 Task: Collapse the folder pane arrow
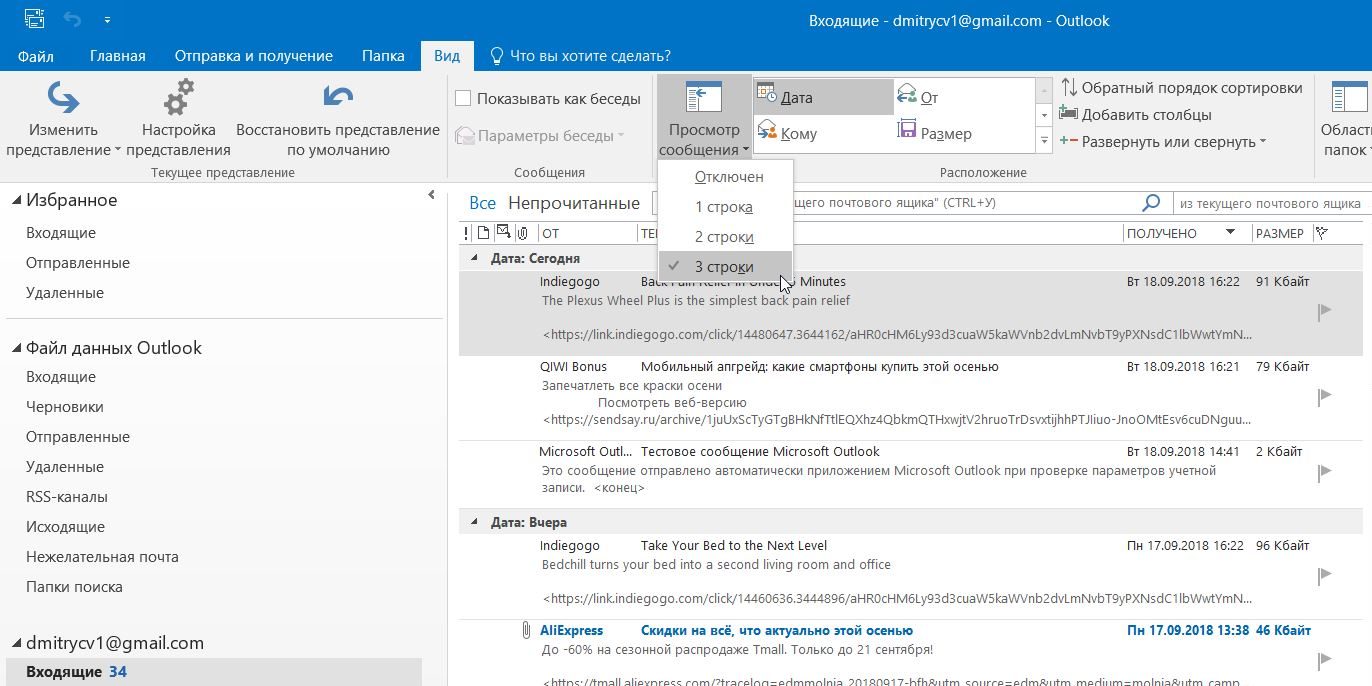[x=431, y=195]
